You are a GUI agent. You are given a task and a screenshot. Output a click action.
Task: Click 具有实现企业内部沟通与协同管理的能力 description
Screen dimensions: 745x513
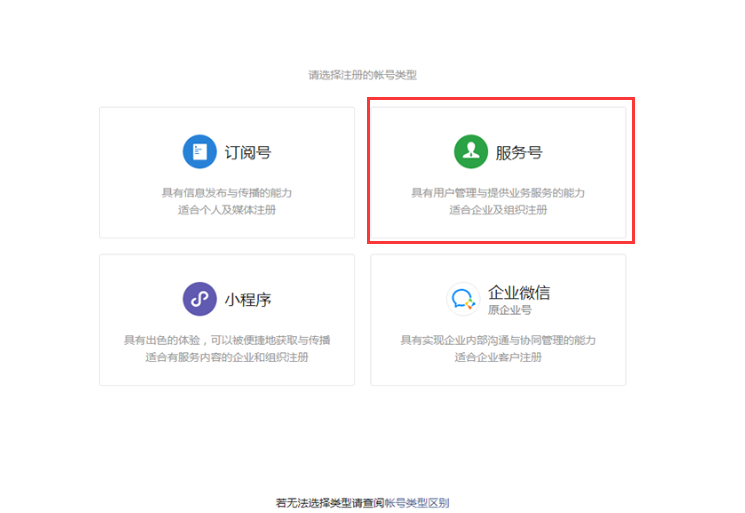[498, 340]
